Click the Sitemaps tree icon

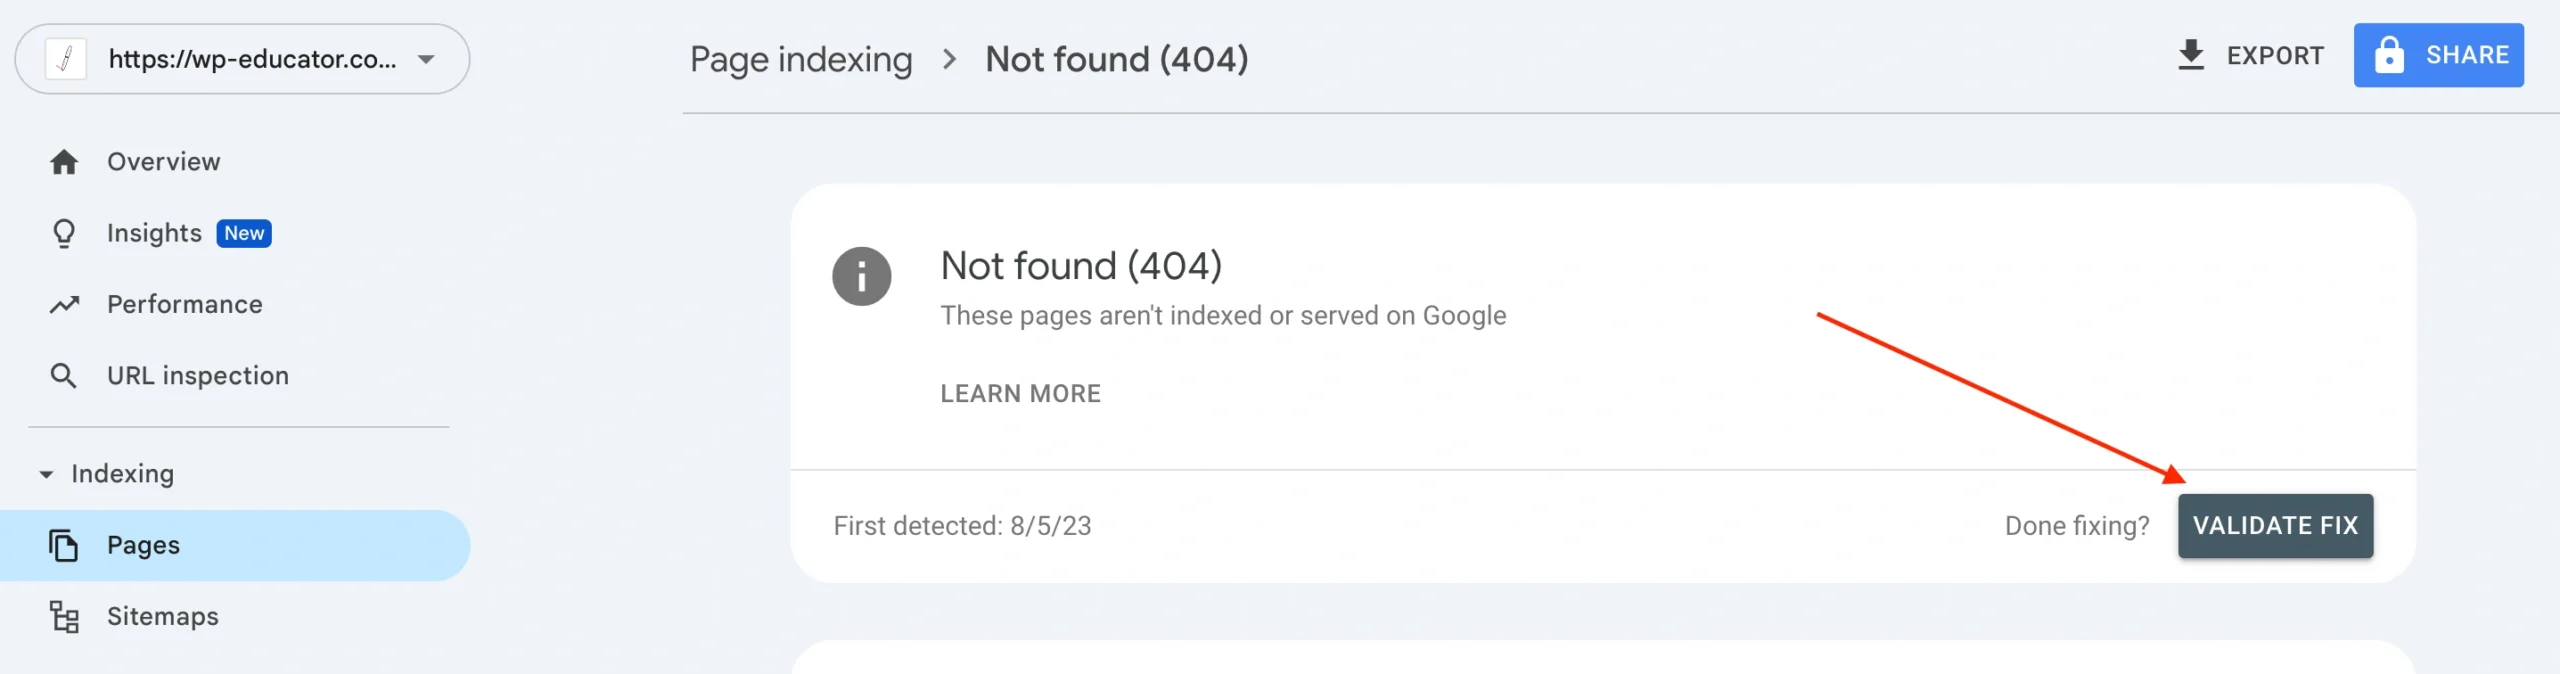(x=64, y=617)
